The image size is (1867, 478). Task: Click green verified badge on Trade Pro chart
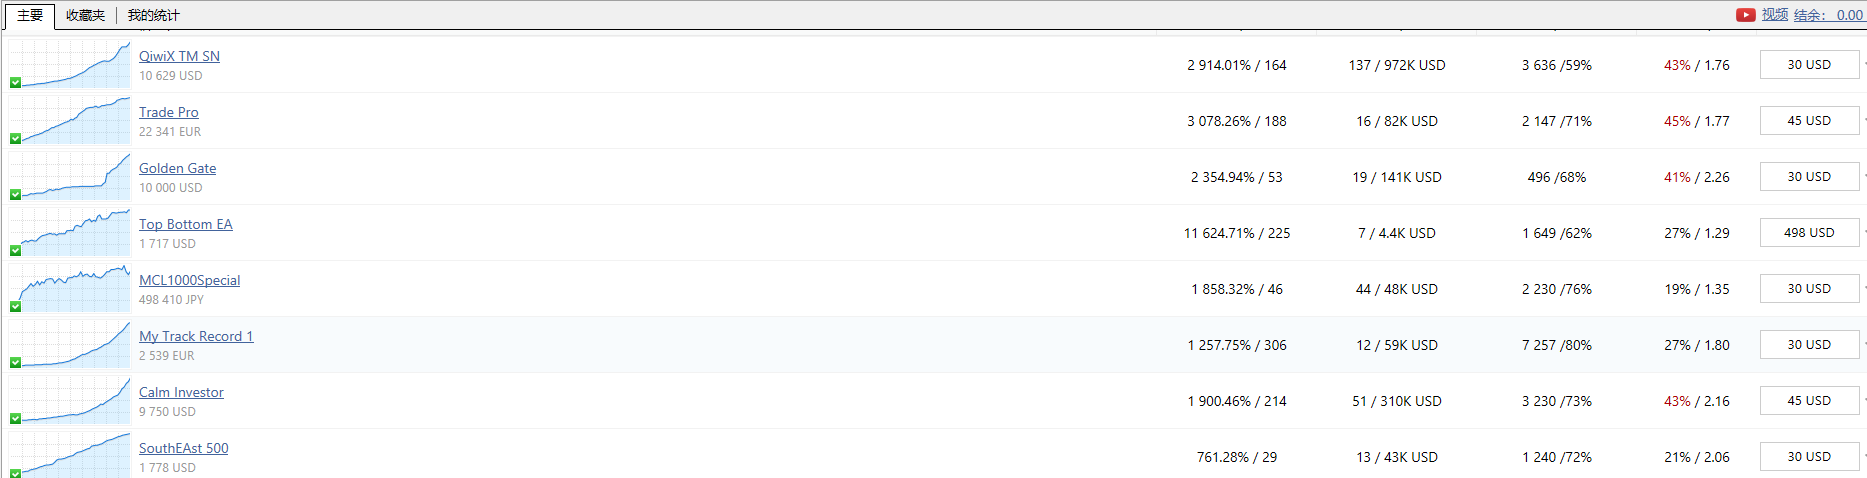point(16,139)
